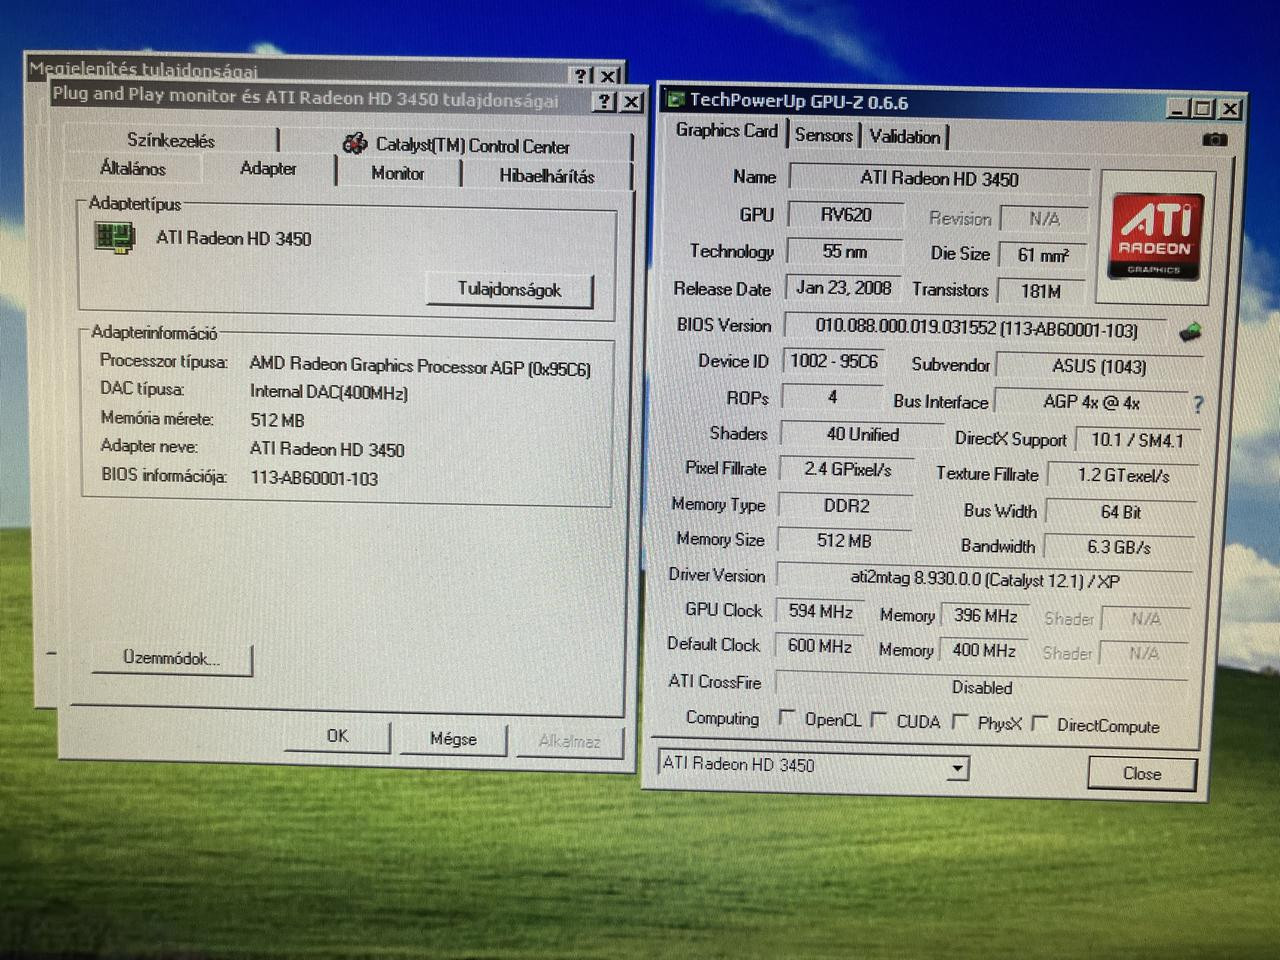Click the DirectX Support field 10.1 / SM4.1
Screen dimensions: 1280x960
(x=1136, y=440)
